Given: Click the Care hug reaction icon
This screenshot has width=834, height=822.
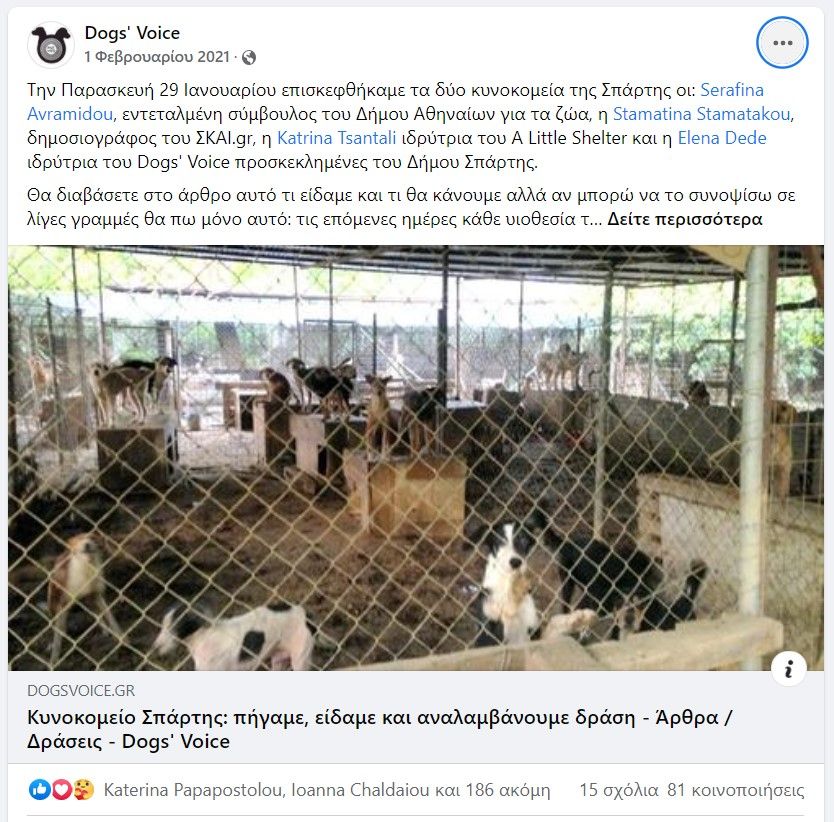Looking at the screenshot, I should pyautogui.click(x=83, y=790).
